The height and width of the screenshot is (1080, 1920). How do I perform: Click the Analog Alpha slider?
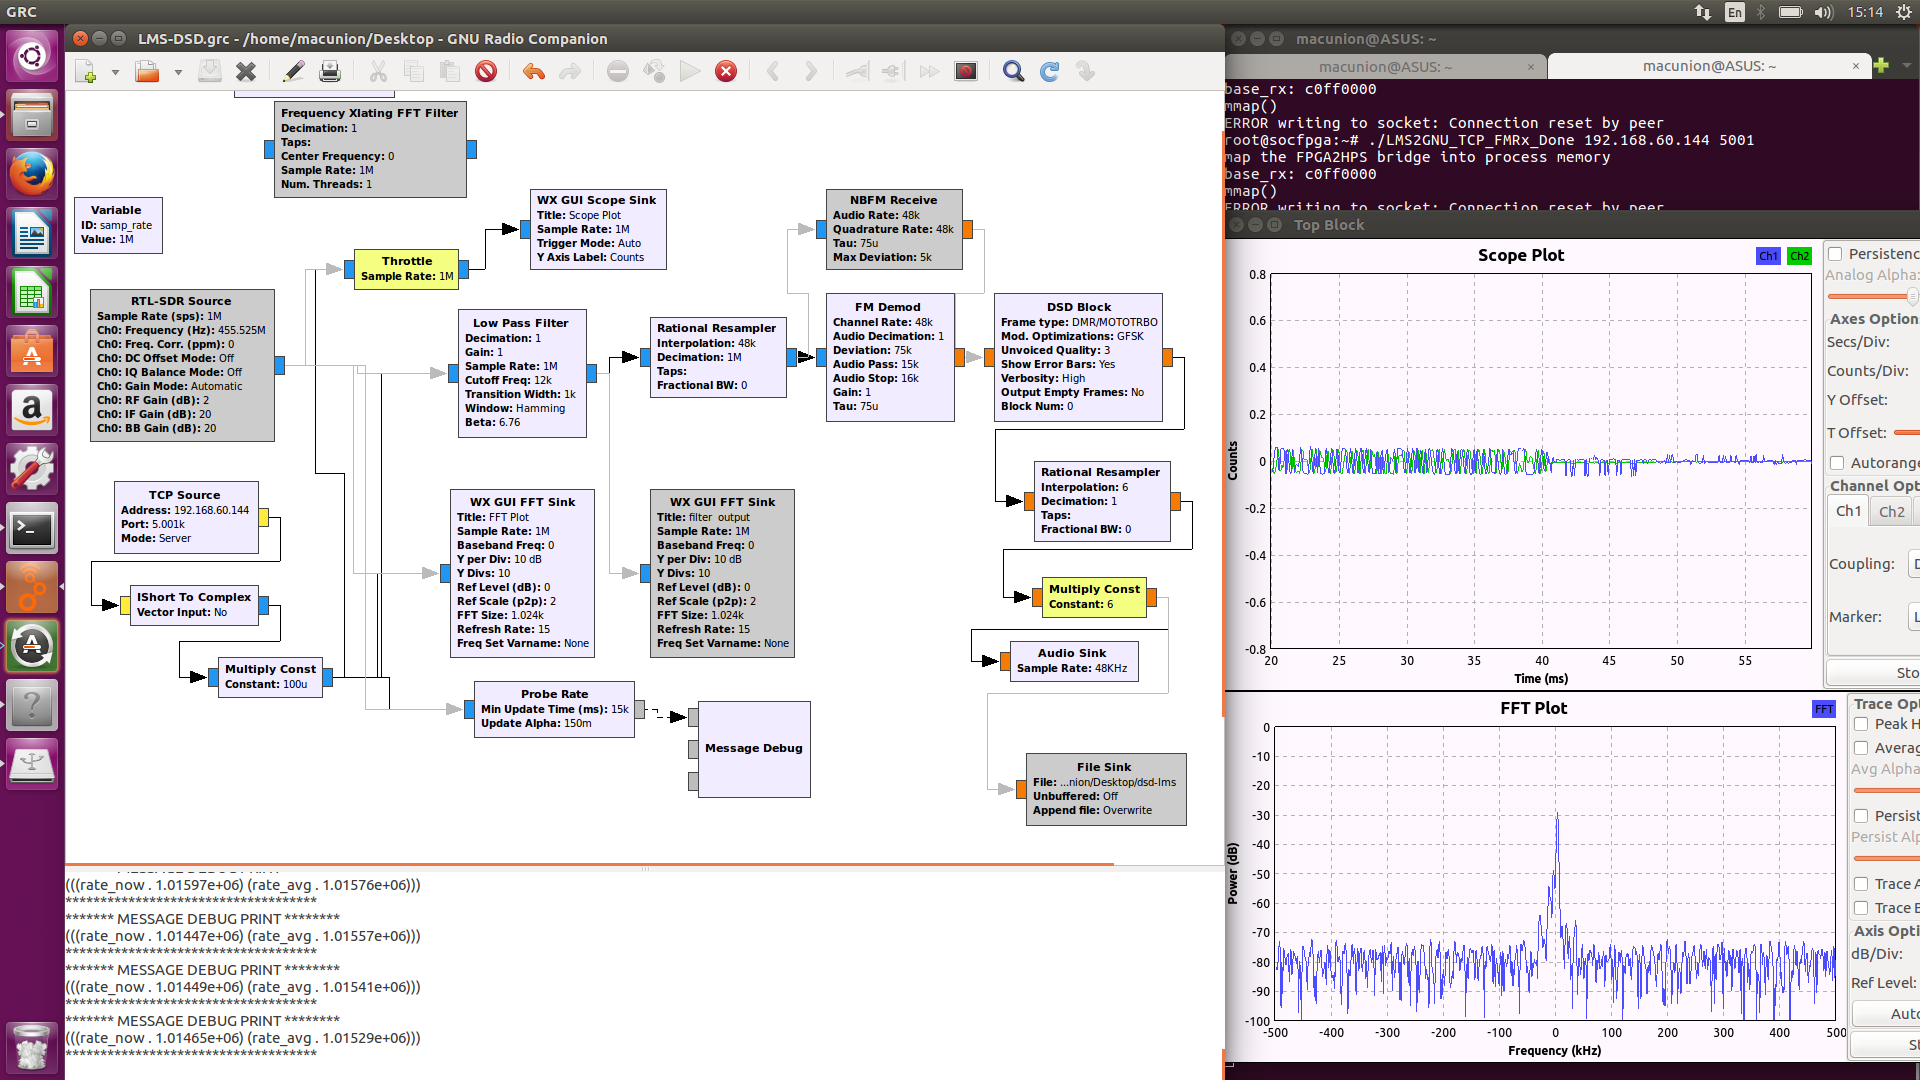(1872, 296)
